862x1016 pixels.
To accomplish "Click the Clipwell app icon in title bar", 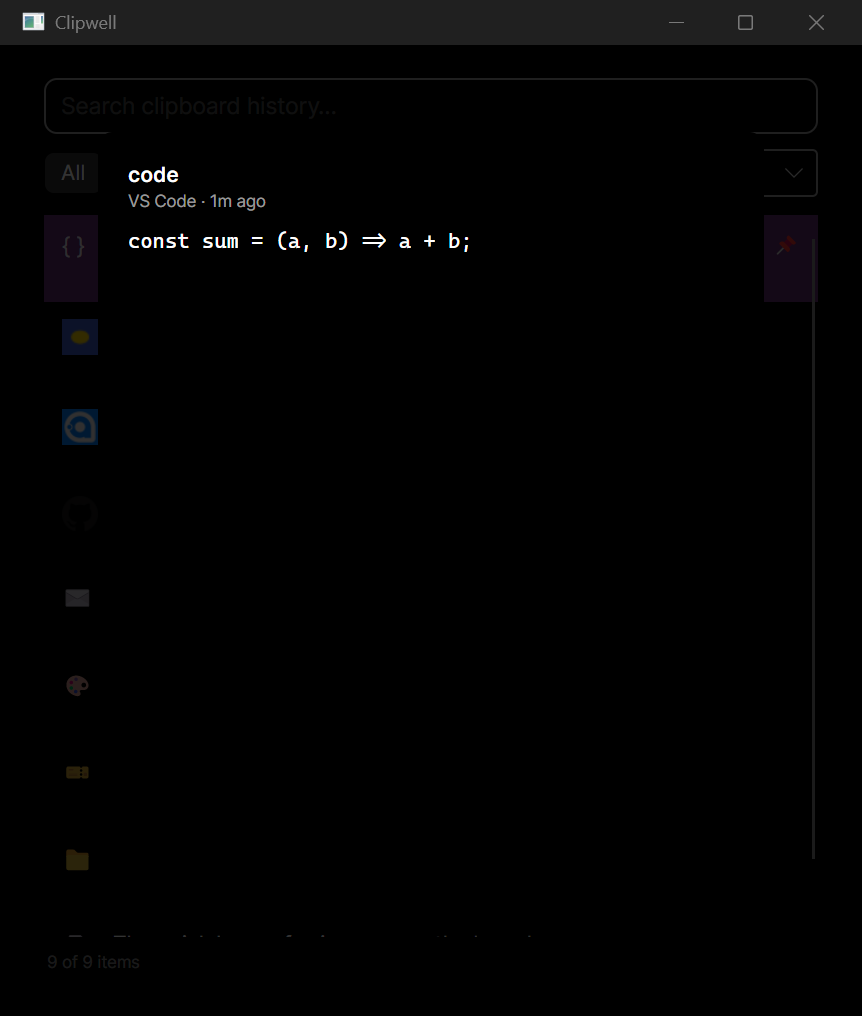I will click(x=33, y=22).
